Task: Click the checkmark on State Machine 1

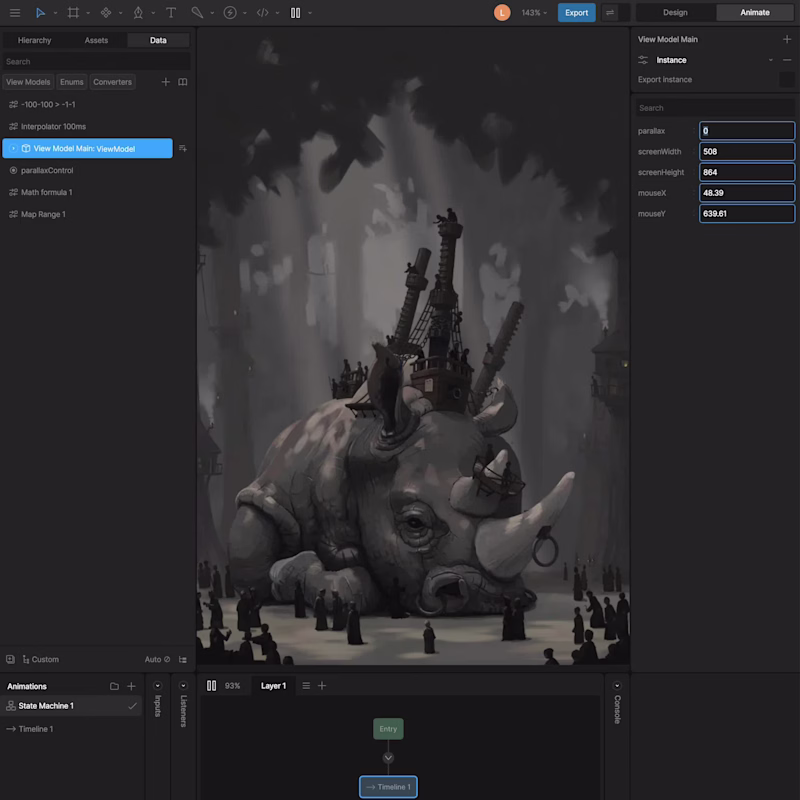Action: coord(133,706)
